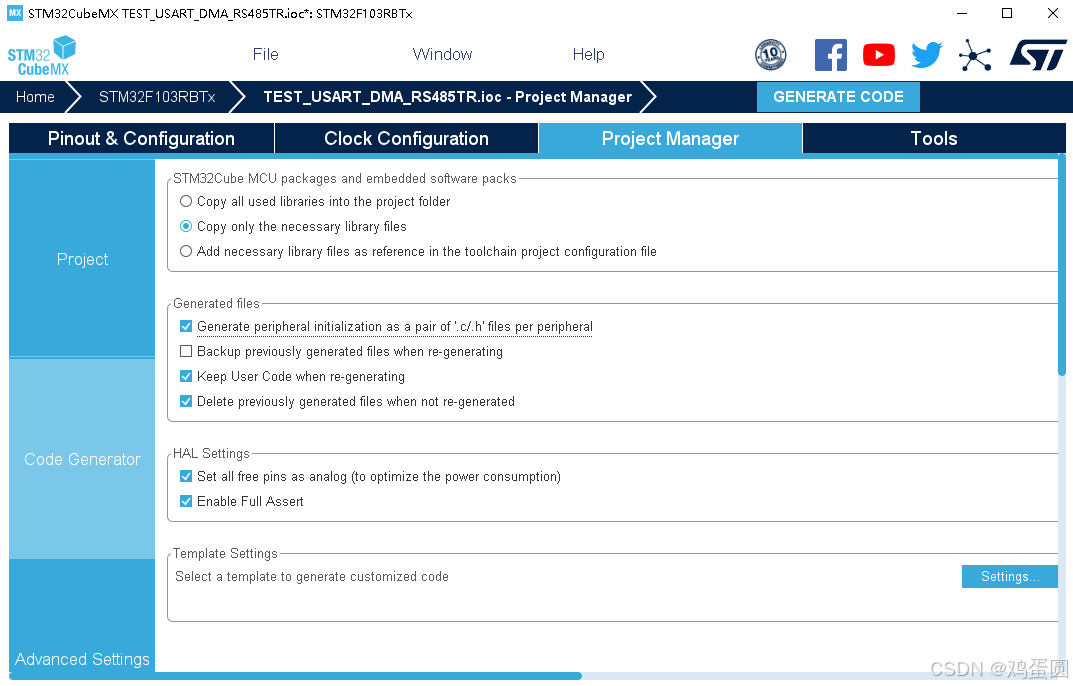Switch to Clock Configuration tab
1073x686 pixels.
pos(406,138)
